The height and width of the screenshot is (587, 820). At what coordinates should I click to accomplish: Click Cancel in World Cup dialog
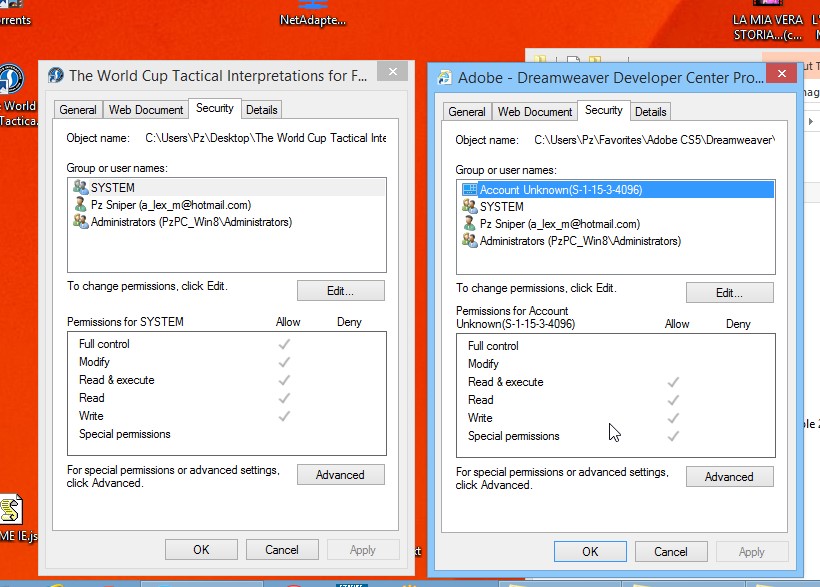(x=282, y=550)
